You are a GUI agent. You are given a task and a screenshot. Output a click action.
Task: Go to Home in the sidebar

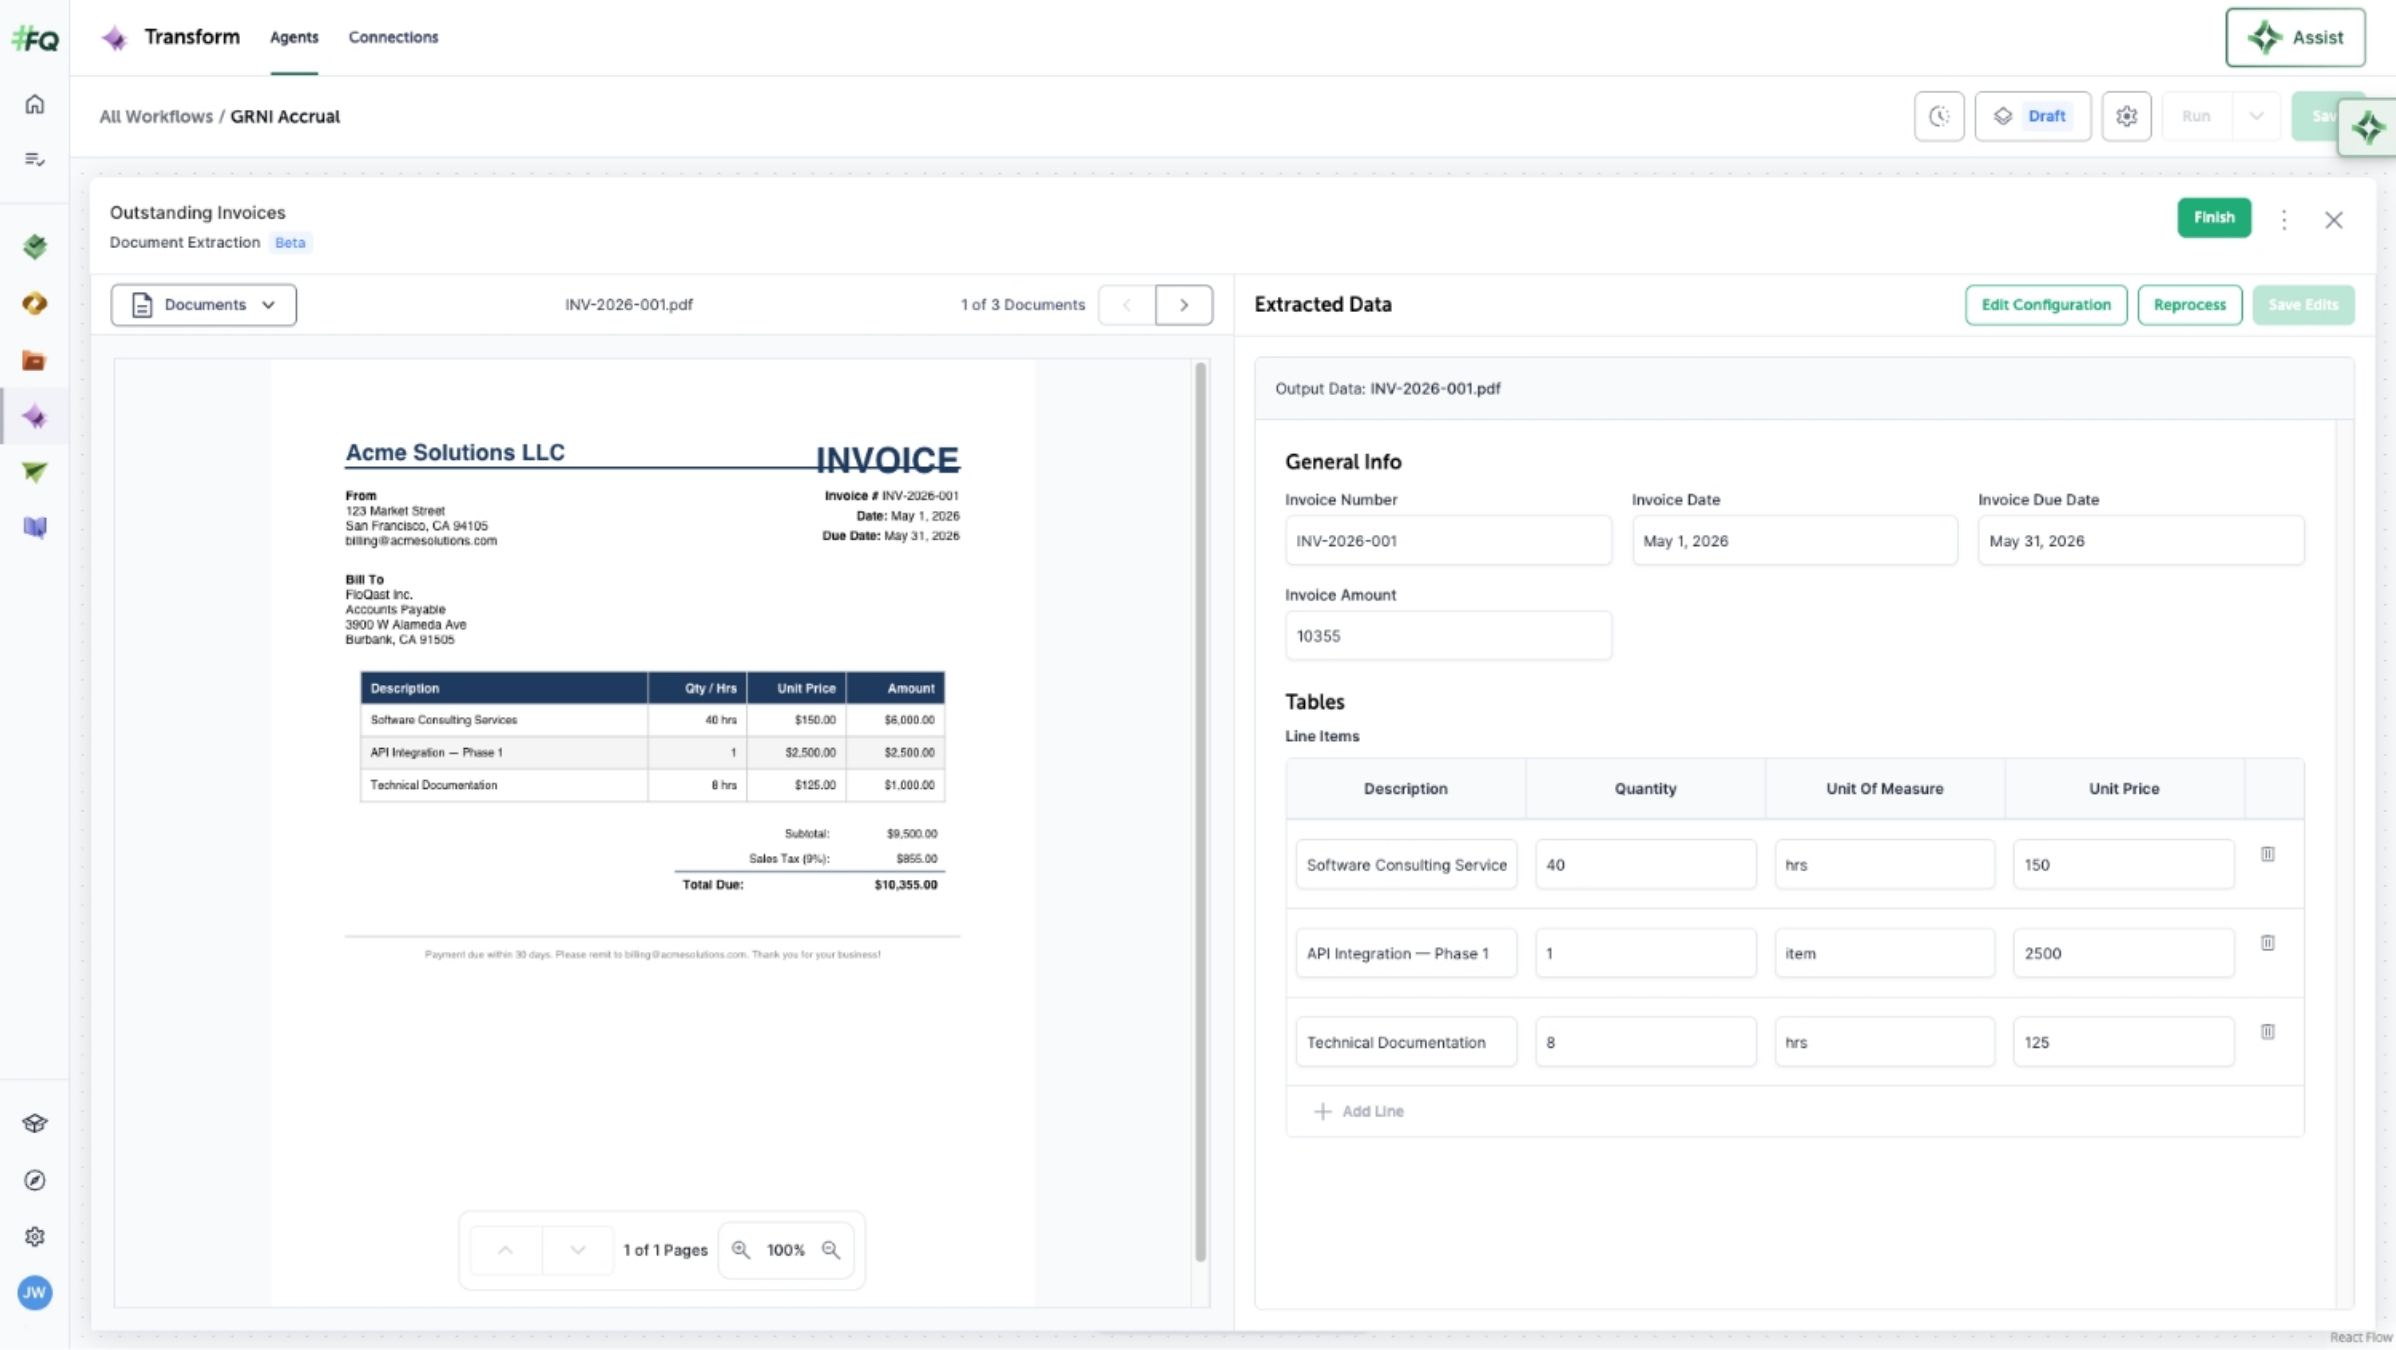click(x=35, y=104)
